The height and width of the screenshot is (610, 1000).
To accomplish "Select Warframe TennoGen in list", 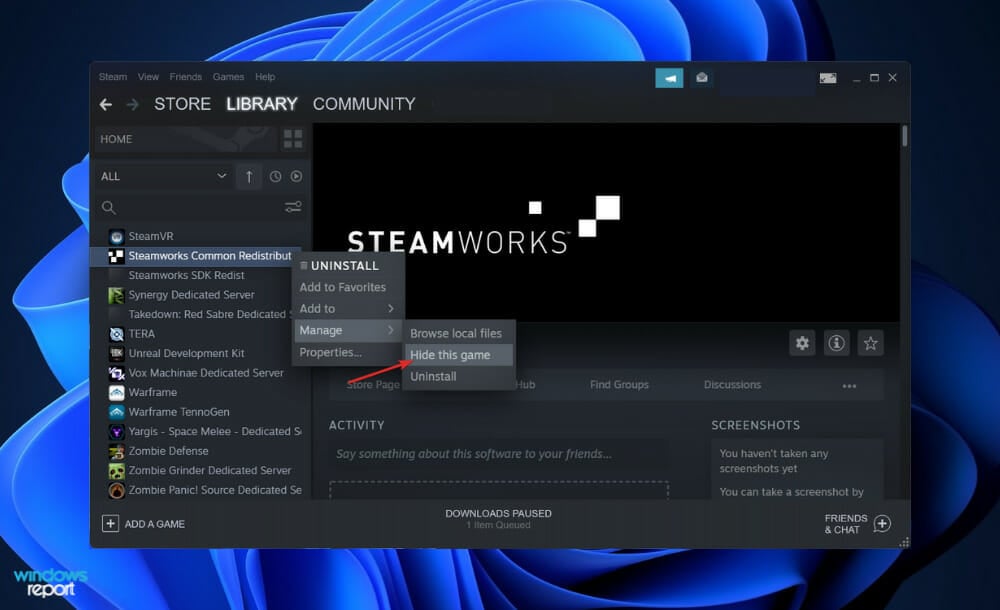I will 179,412.
